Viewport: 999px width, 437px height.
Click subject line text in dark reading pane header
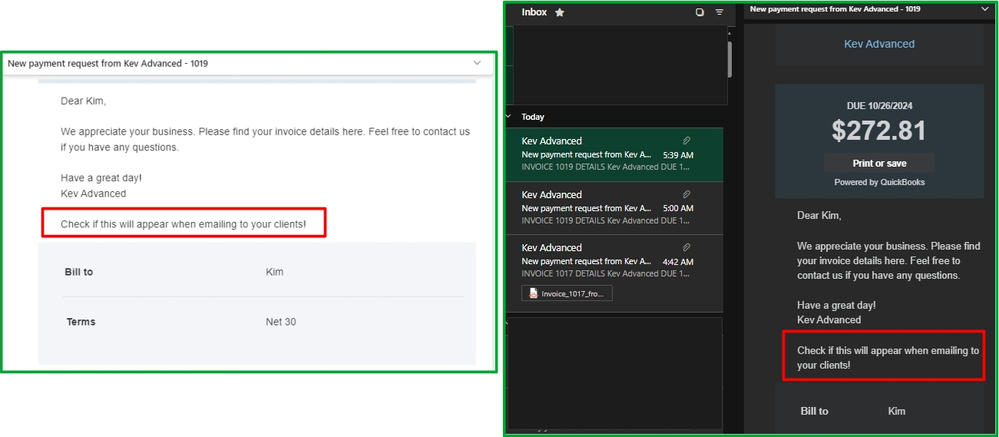point(835,9)
